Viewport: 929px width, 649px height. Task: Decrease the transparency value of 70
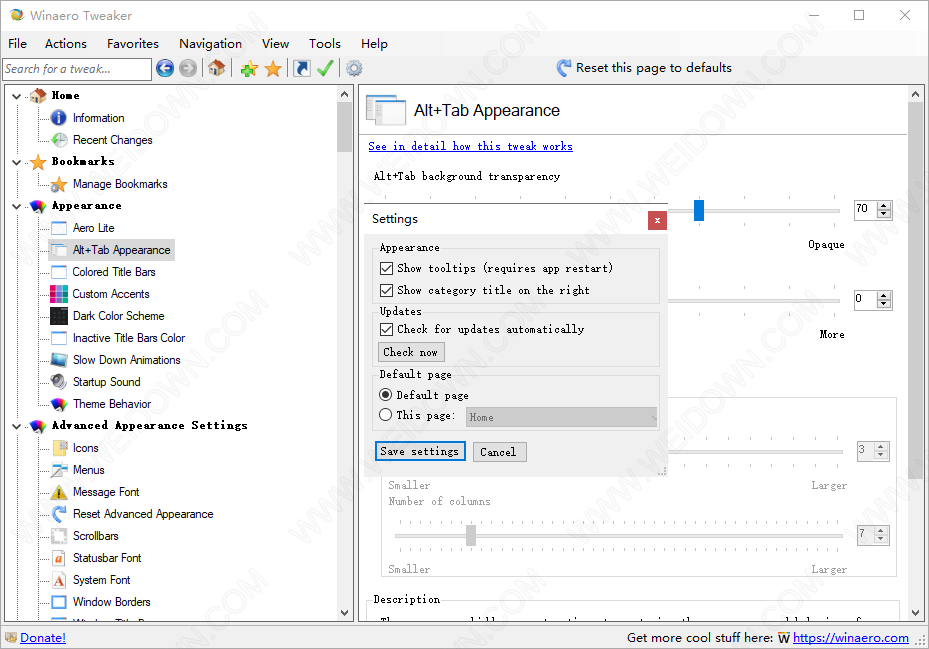point(884,213)
